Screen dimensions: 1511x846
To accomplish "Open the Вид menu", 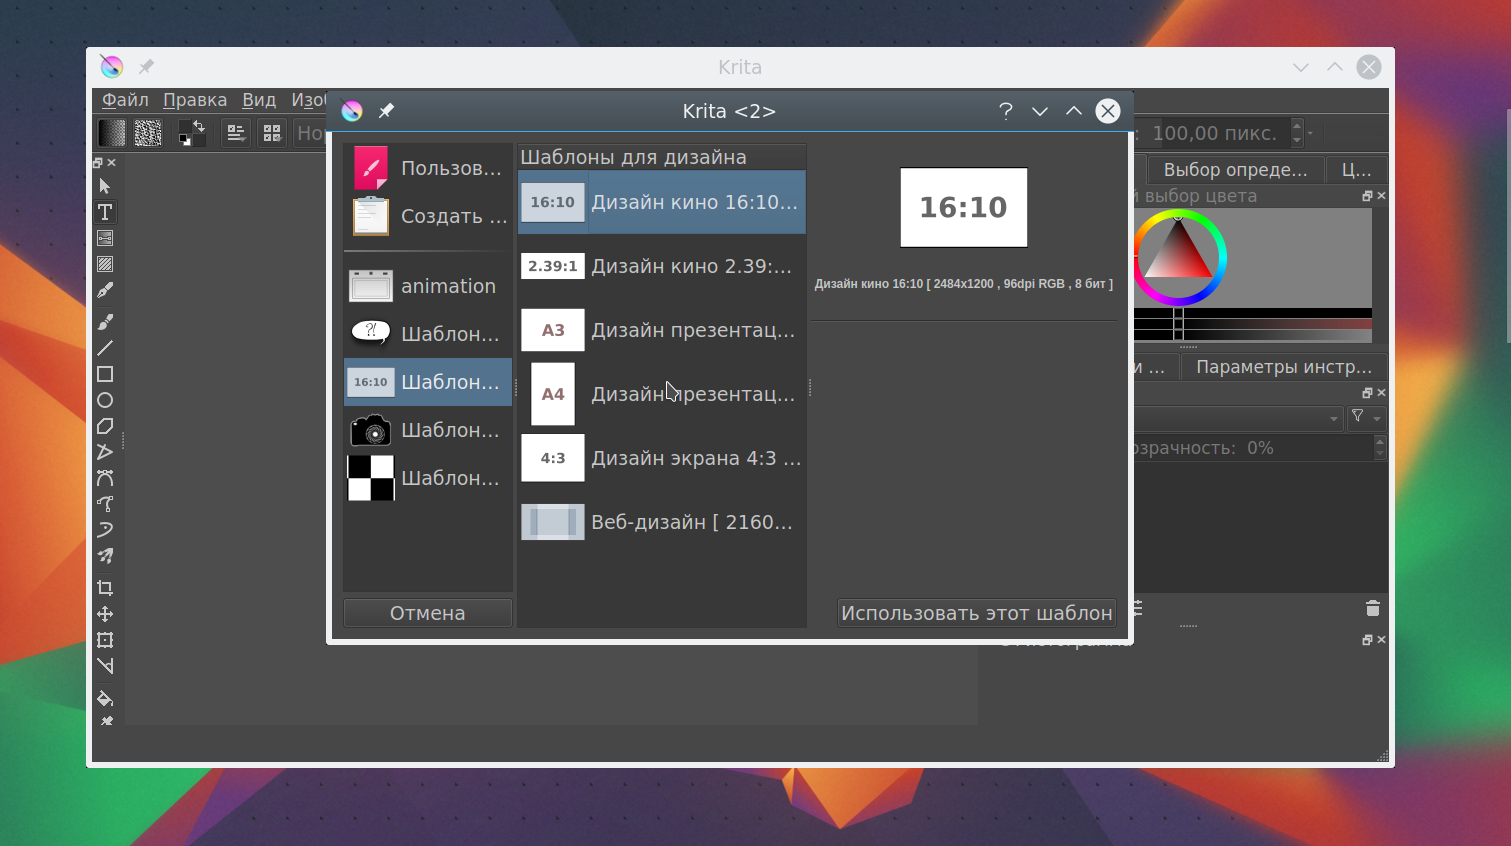I will click(259, 100).
